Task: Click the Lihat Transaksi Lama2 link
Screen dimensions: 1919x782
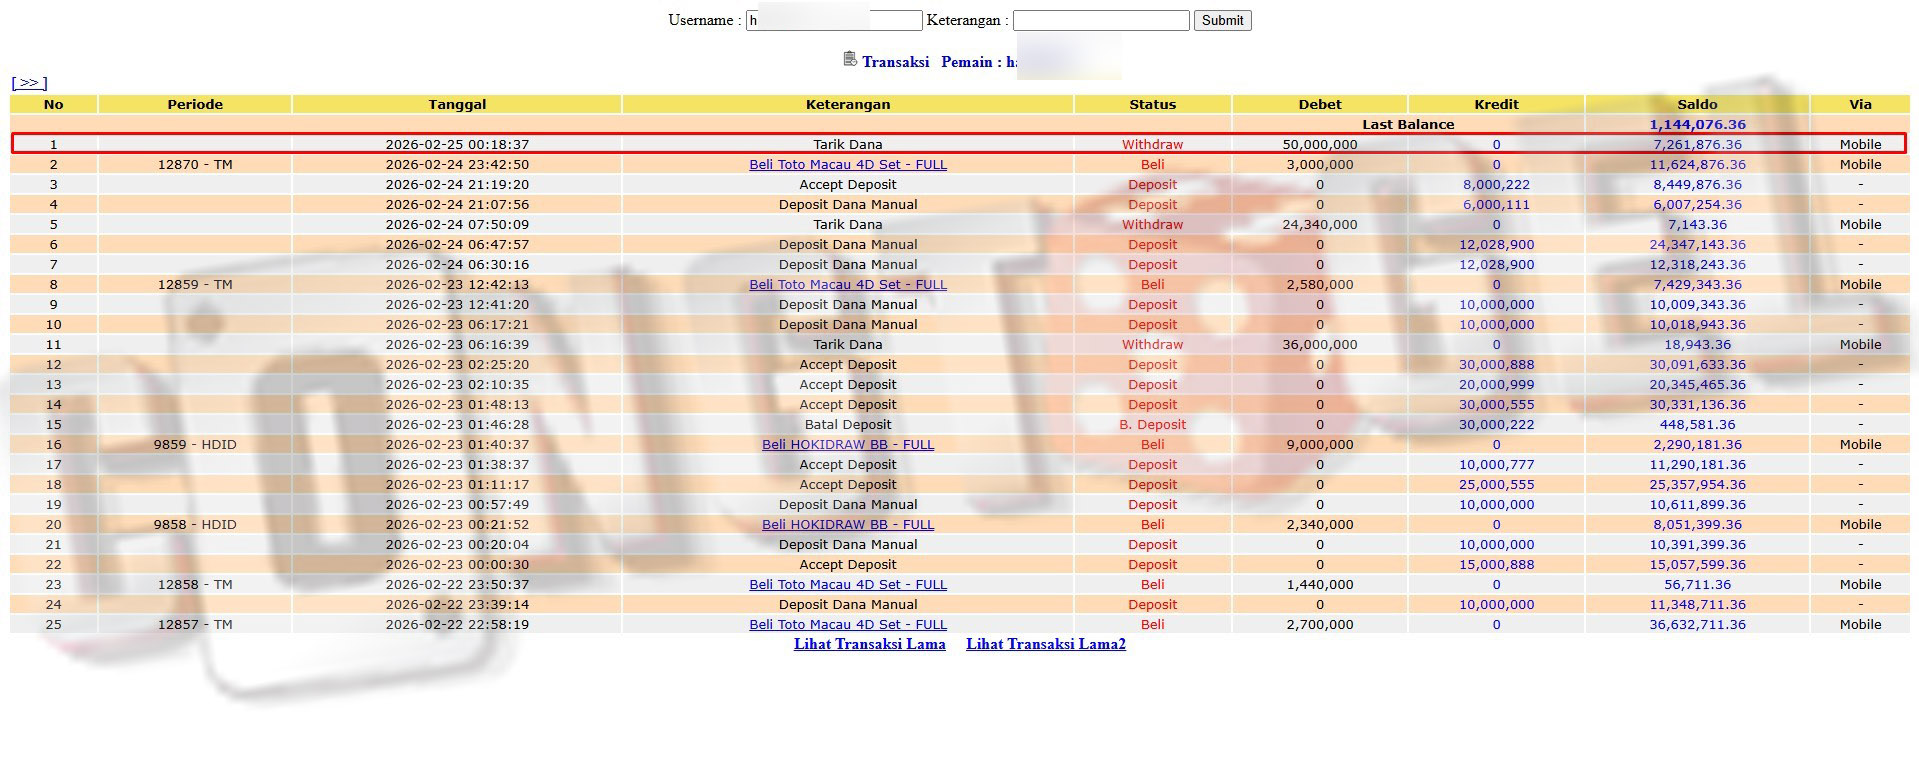Action: (x=1045, y=644)
